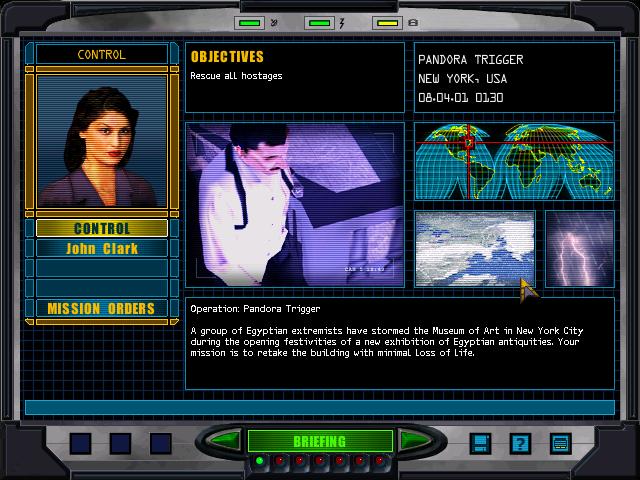Open help with the question mark icon
The image size is (640, 480).
click(520, 443)
